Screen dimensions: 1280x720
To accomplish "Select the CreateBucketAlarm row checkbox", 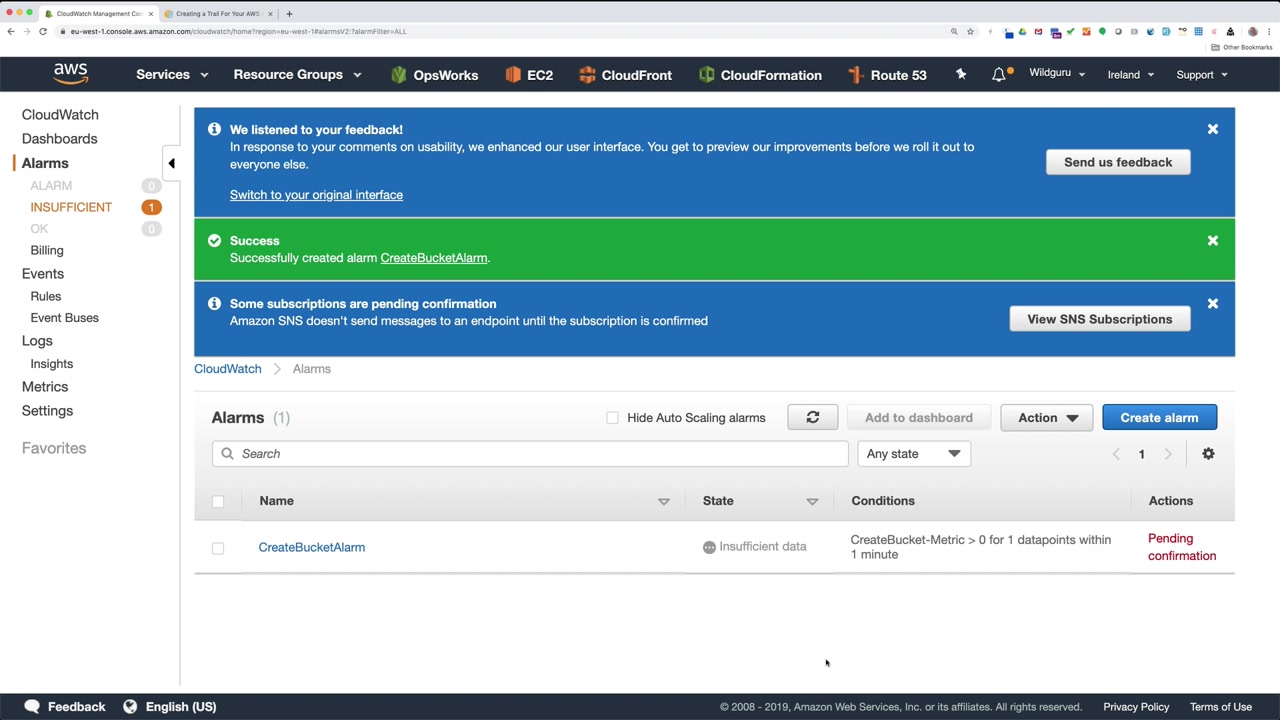I will tap(218, 548).
